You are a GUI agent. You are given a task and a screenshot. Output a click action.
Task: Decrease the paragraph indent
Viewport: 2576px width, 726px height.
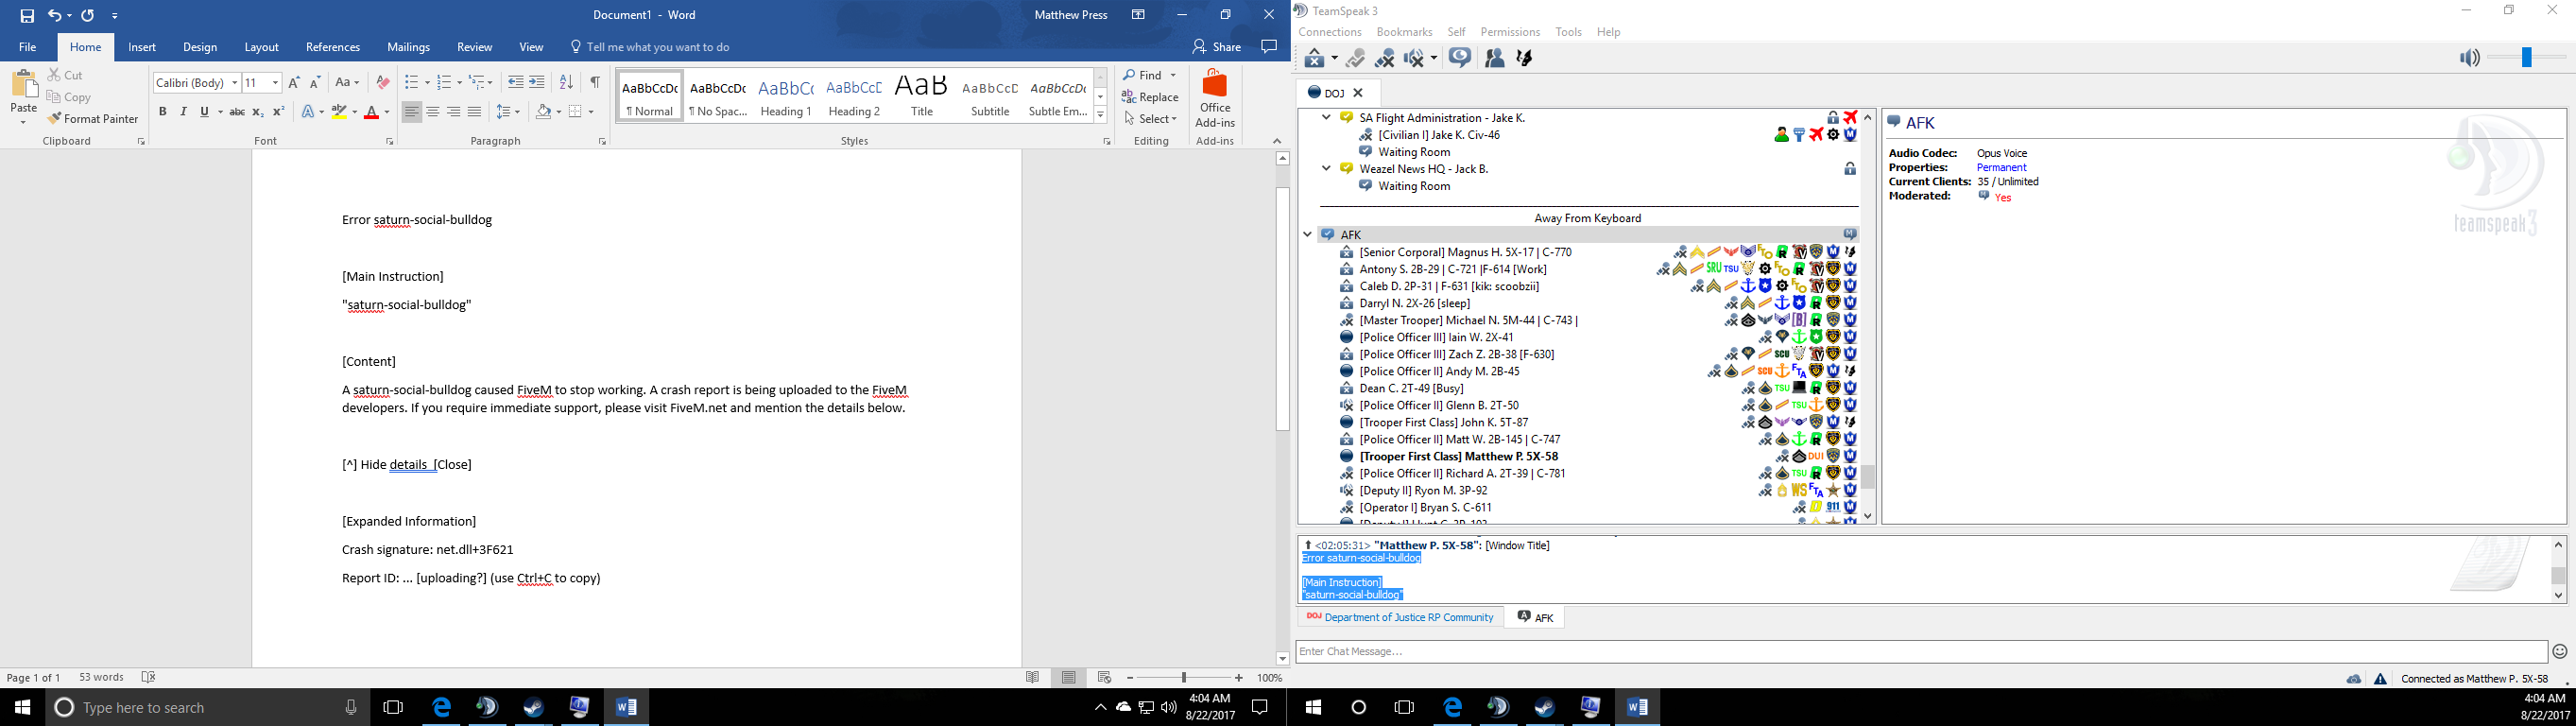[516, 82]
